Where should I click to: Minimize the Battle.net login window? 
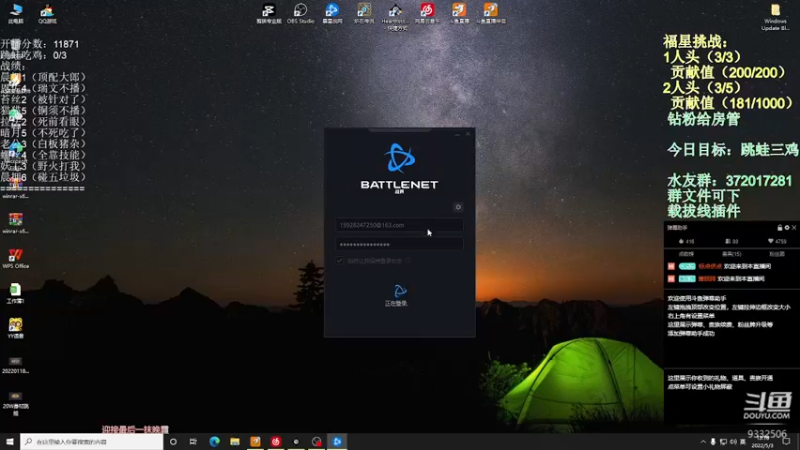coord(458,134)
